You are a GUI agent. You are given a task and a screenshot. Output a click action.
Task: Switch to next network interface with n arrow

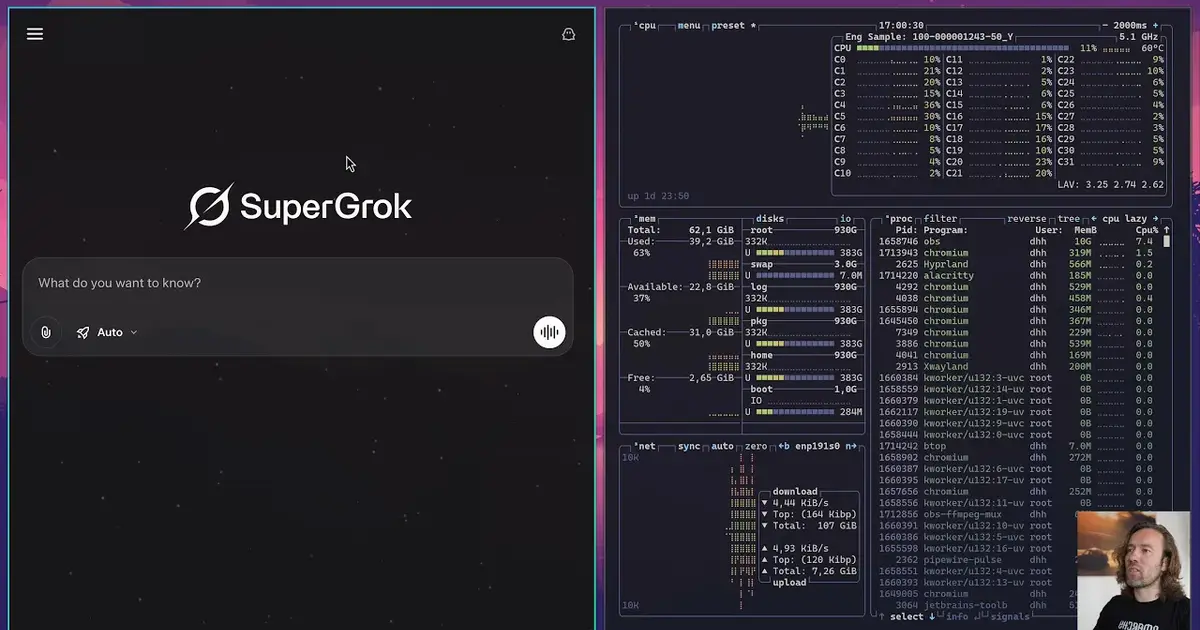point(851,446)
